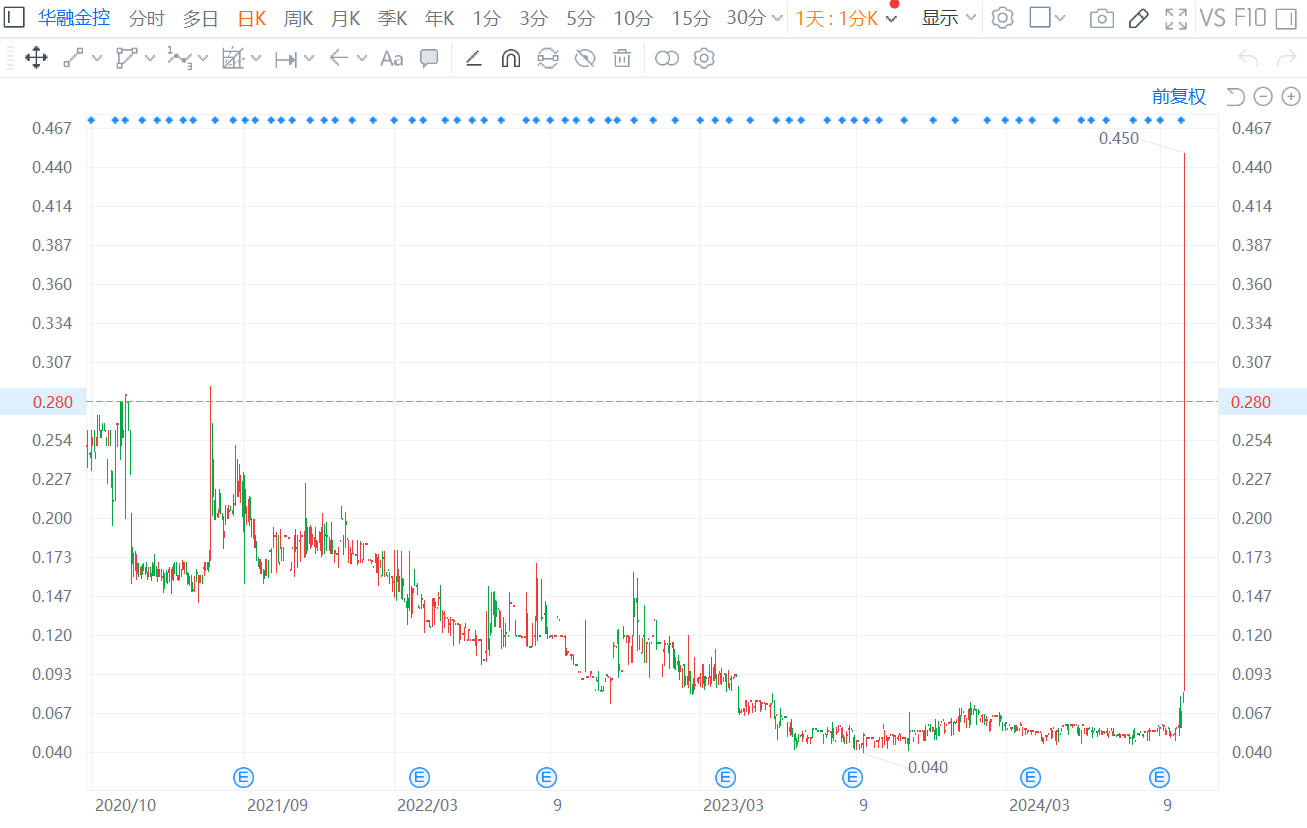Open the VS compare function
Viewport: 1307px width, 828px height.
(x=1212, y=17)
